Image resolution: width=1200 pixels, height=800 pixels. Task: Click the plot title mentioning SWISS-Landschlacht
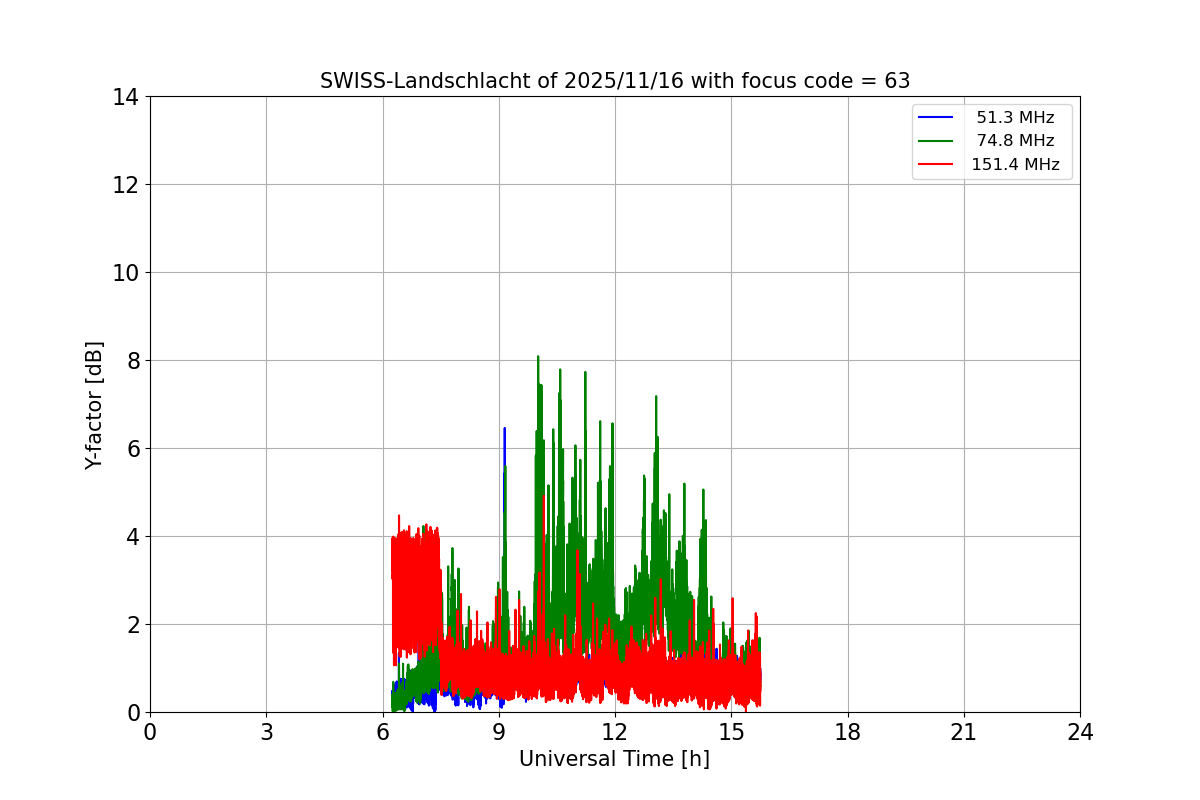615,81
